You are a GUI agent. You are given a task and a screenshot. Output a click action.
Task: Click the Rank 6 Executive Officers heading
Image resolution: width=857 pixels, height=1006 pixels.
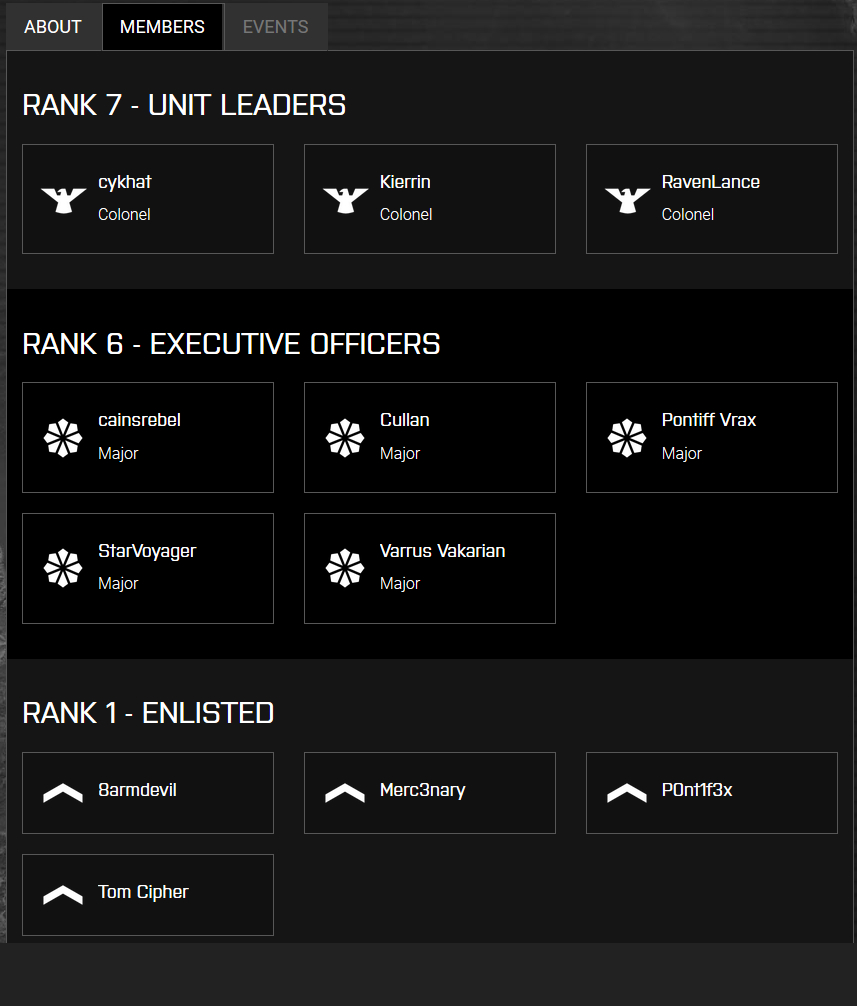[231, 344]
